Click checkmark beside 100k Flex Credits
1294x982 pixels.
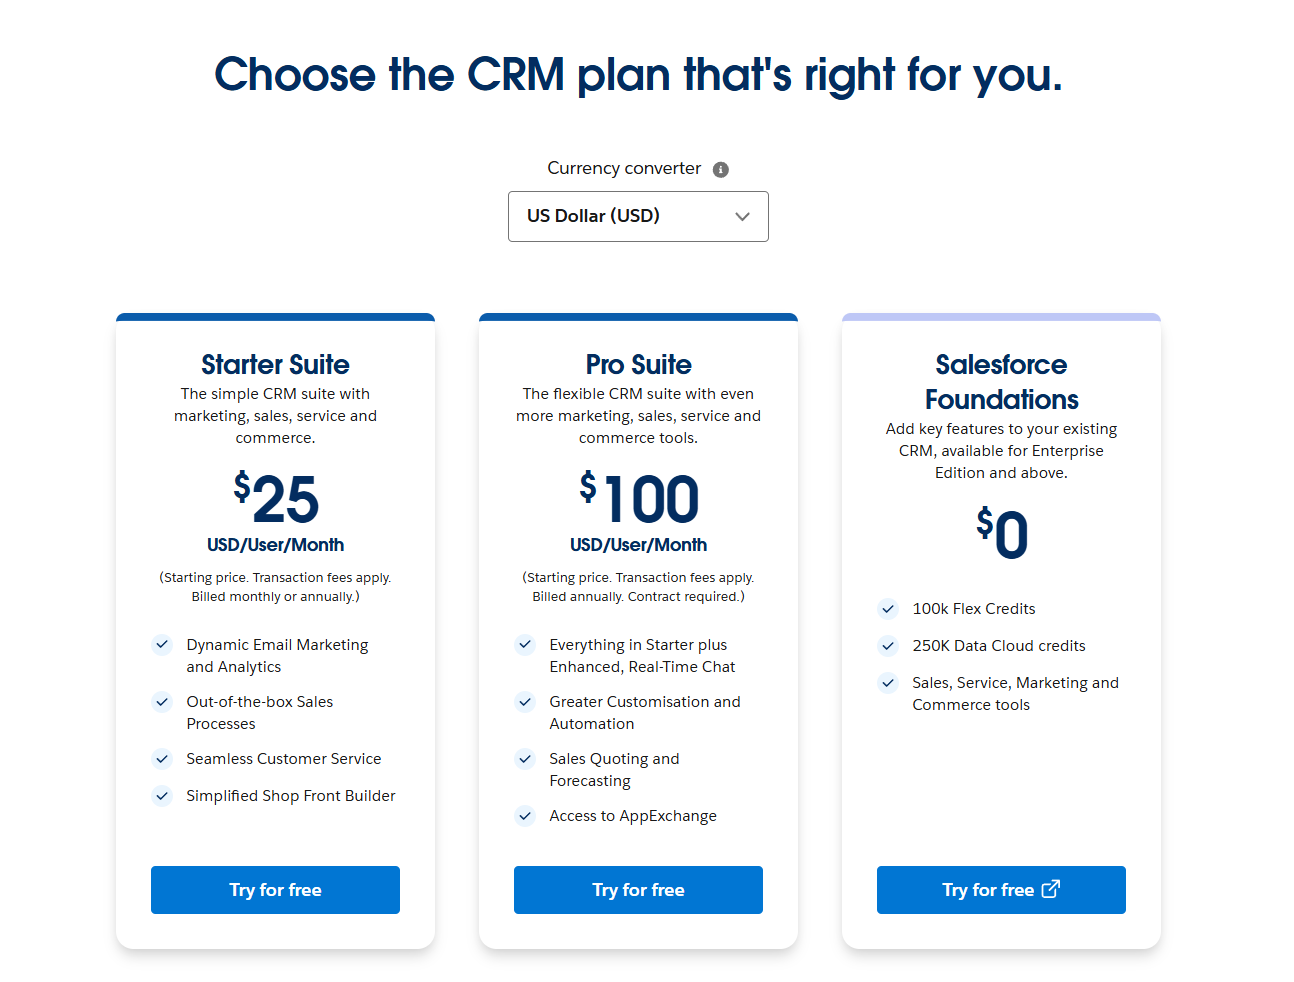[x=888, y=609]
